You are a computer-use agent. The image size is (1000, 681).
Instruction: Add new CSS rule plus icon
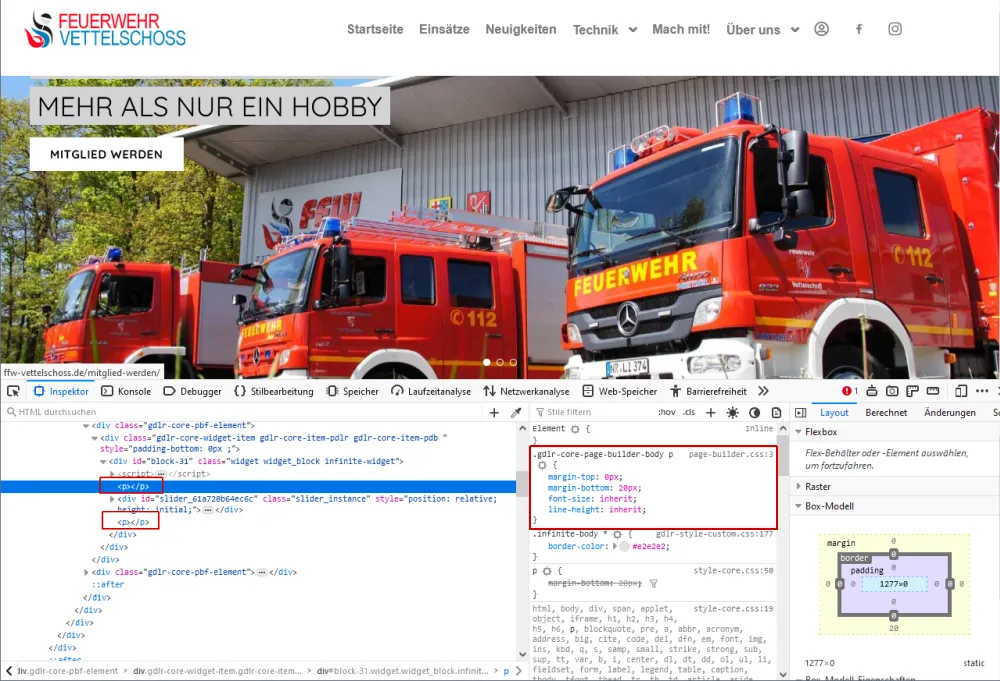point(710,413)
